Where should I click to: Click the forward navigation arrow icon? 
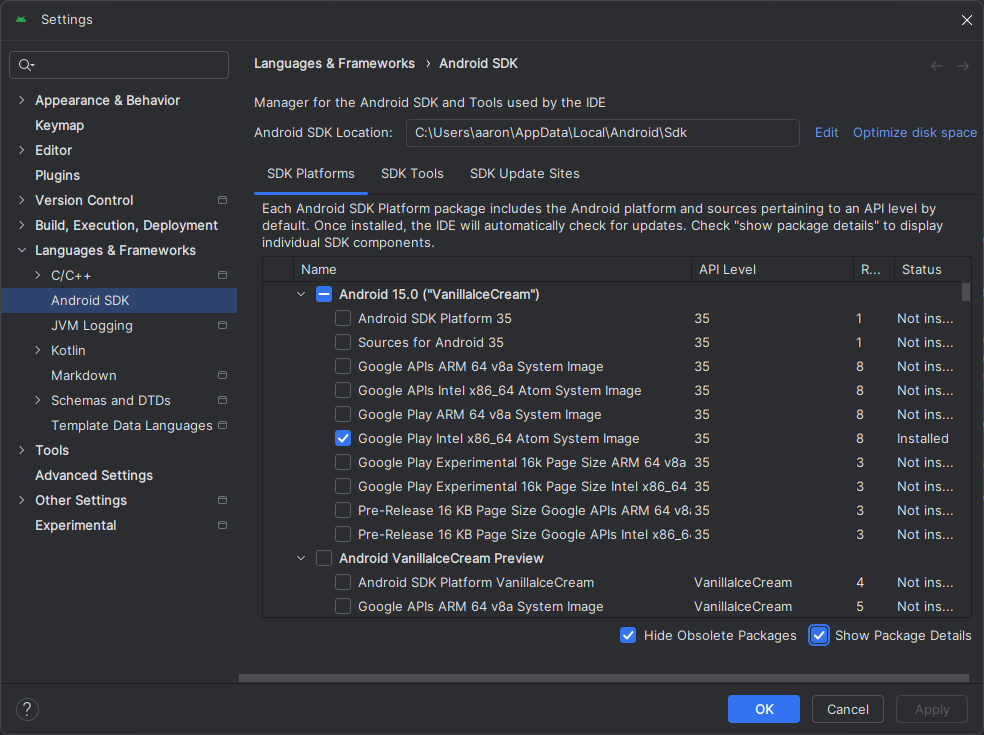click(963, 66)
